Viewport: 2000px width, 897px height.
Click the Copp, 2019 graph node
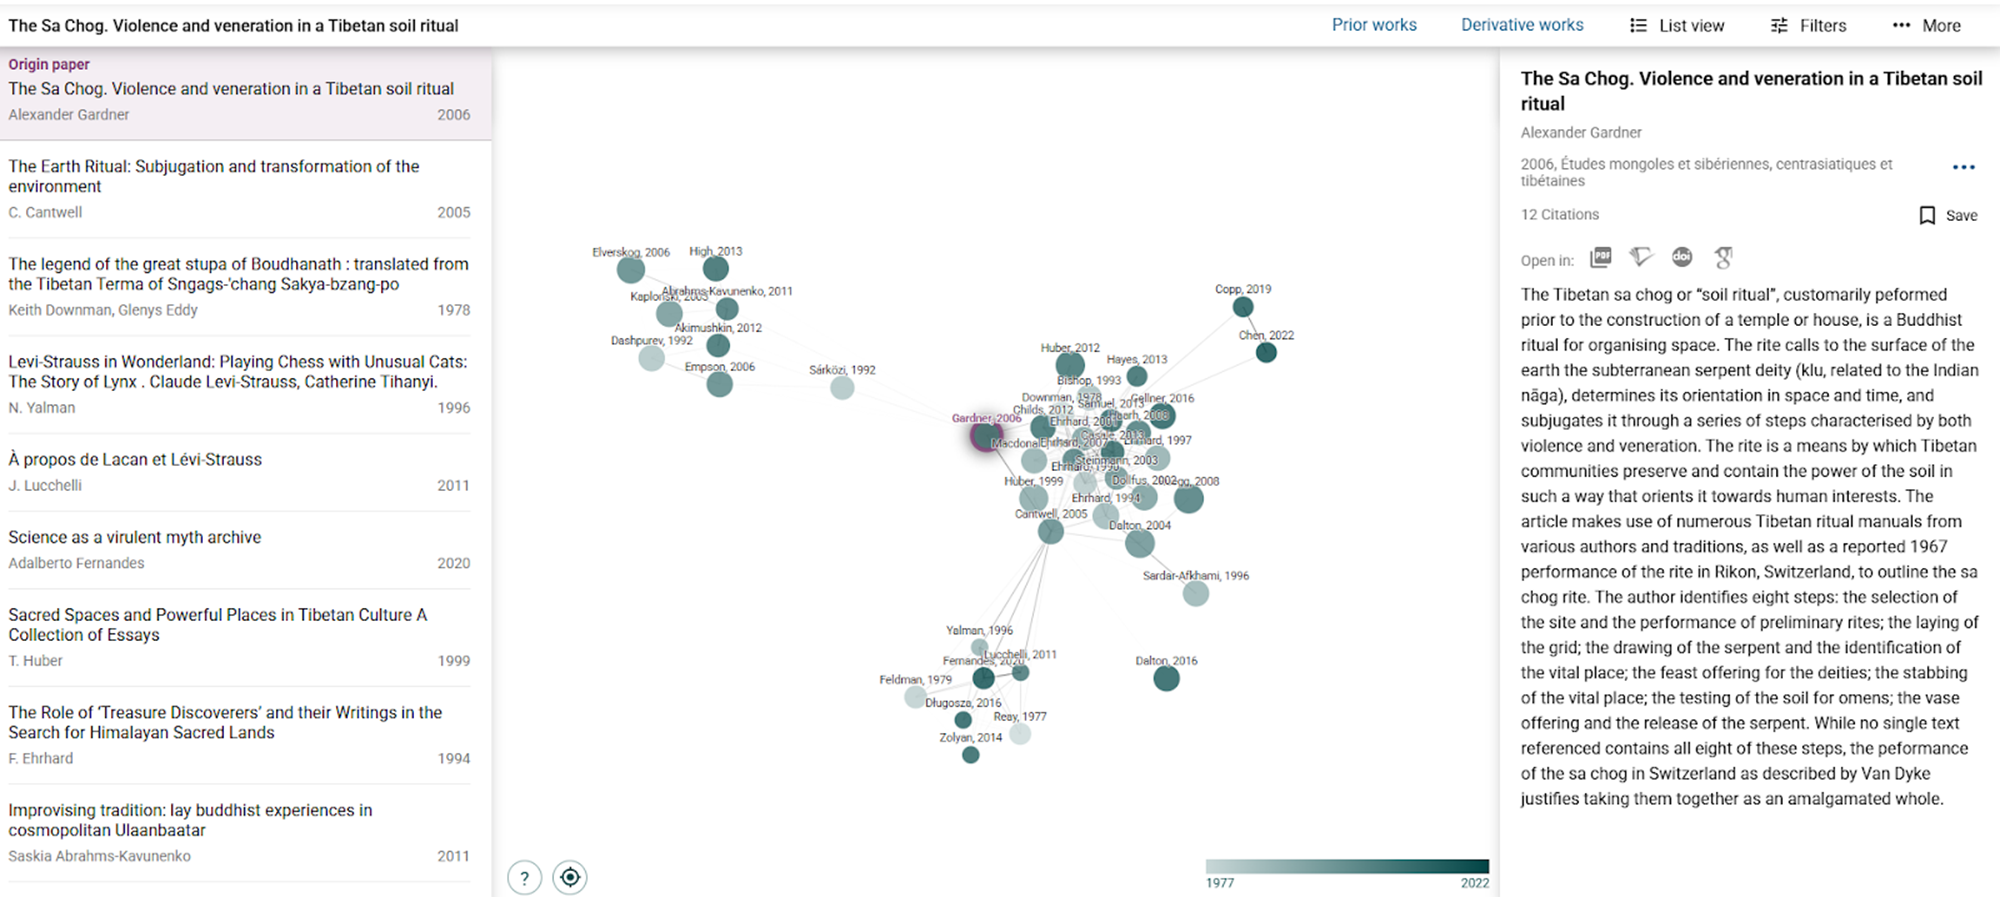[1242, 307]
